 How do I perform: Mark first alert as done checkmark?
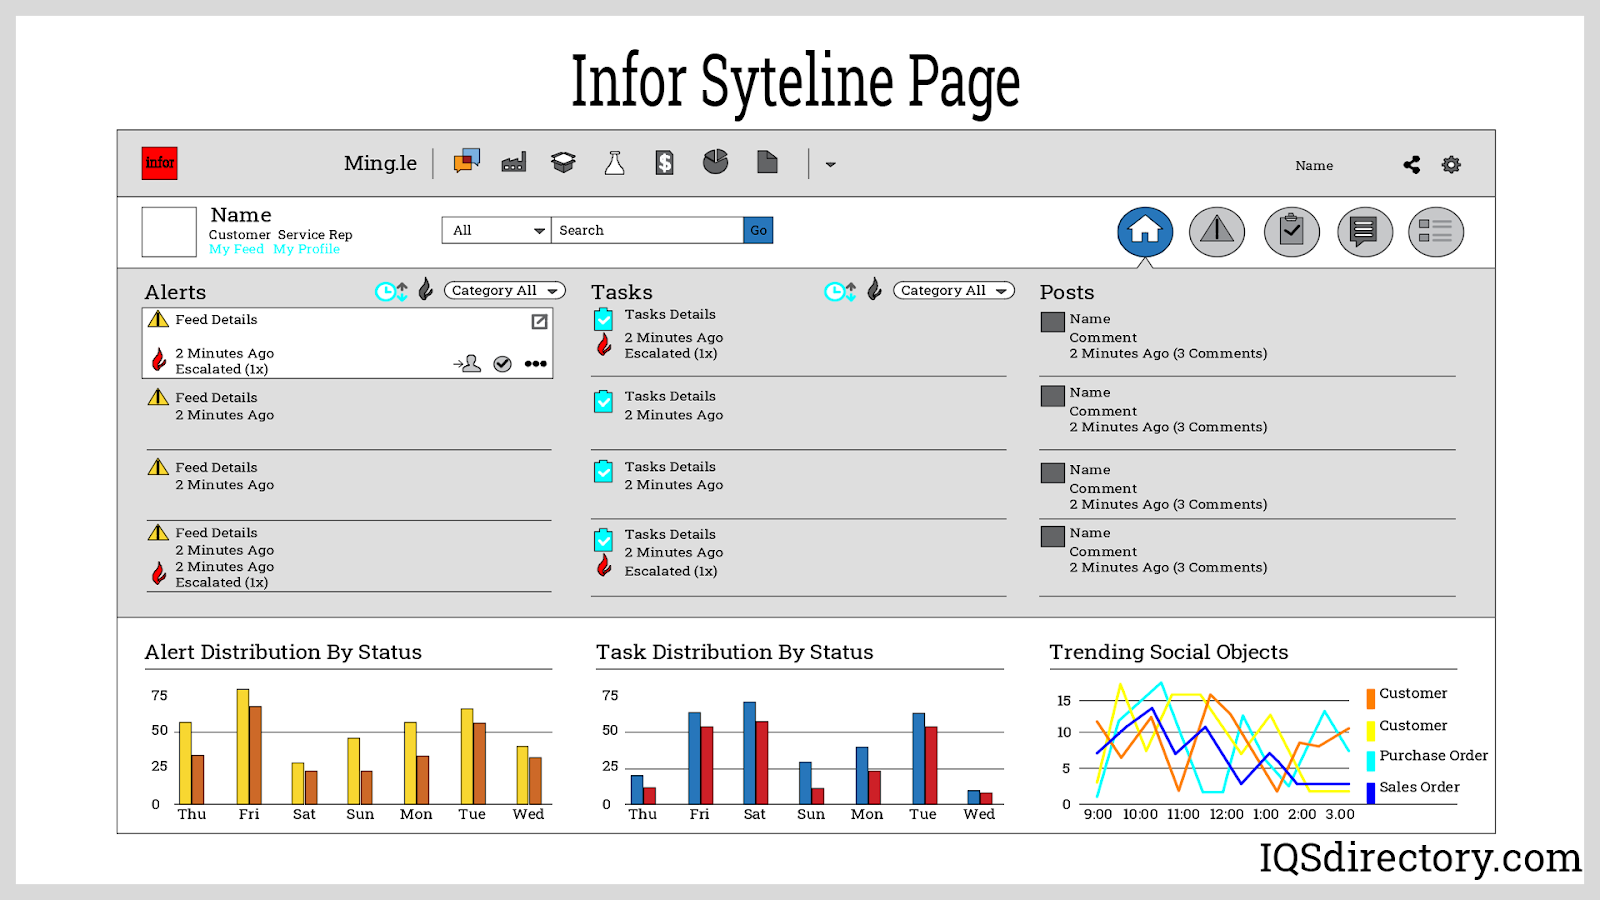point(503,364)
